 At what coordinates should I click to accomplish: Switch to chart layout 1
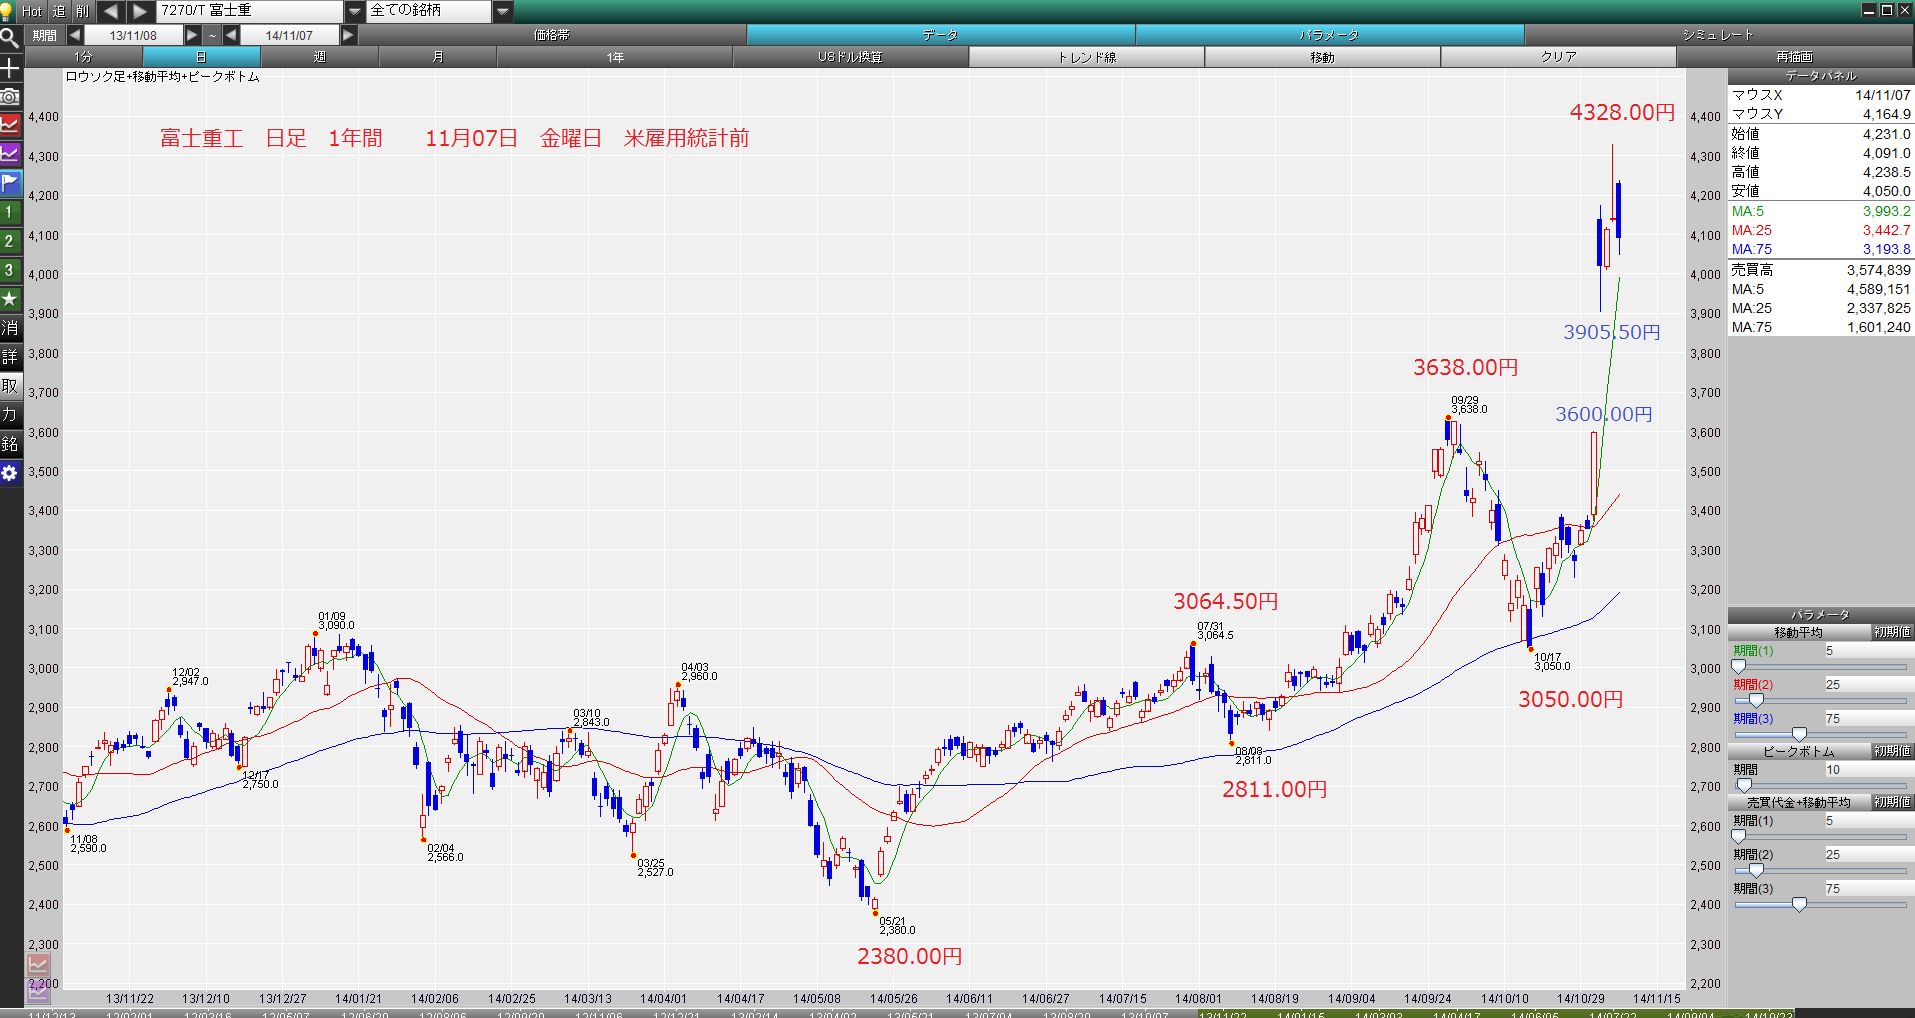(10, 212)
